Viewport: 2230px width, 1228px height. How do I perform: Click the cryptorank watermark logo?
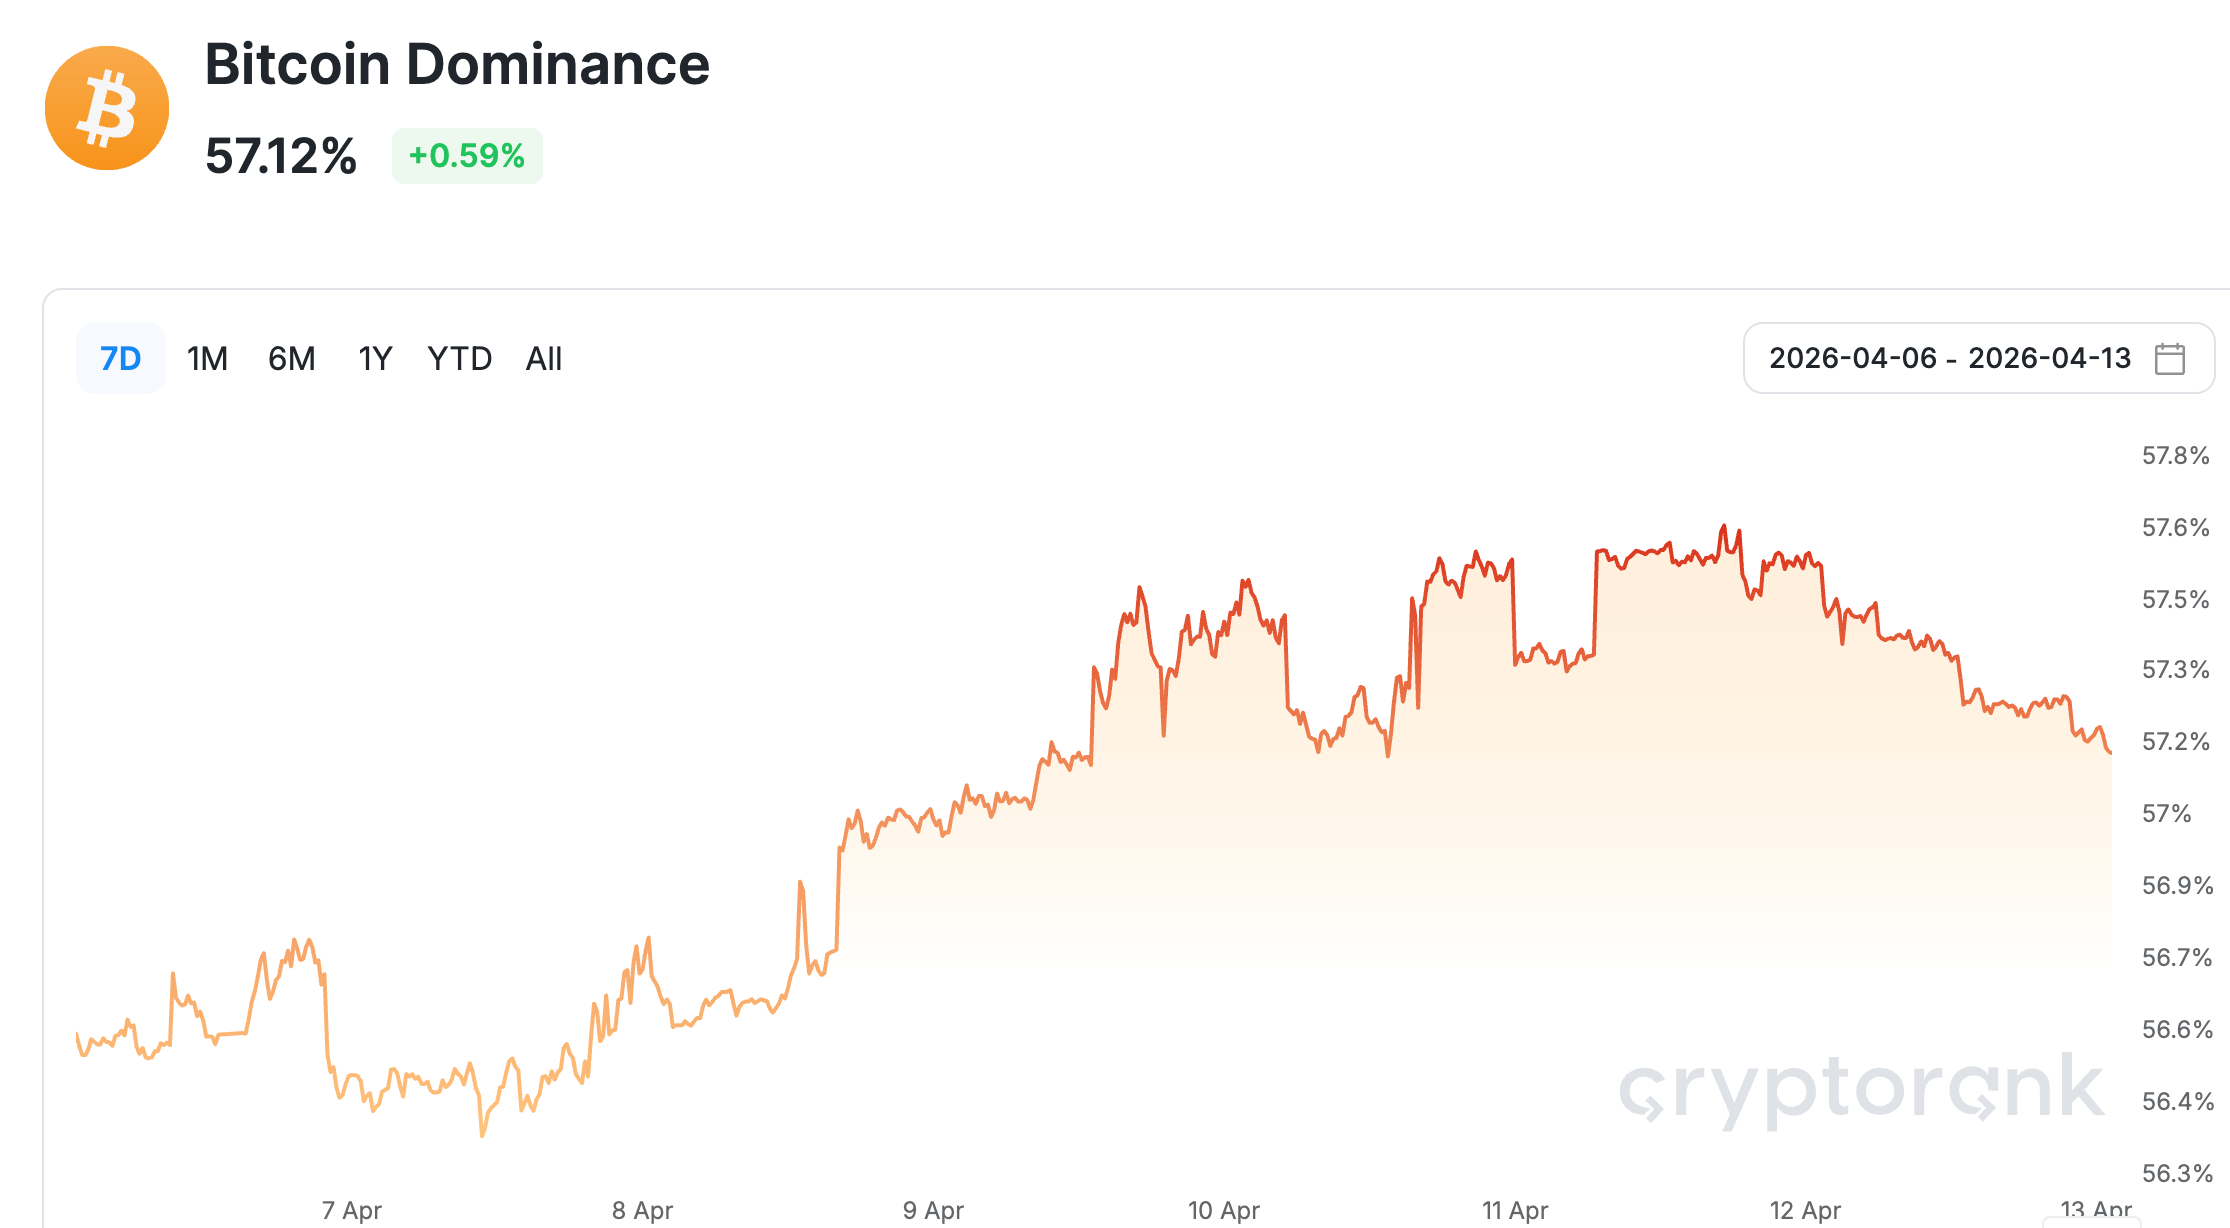tap(1861, 1089)
